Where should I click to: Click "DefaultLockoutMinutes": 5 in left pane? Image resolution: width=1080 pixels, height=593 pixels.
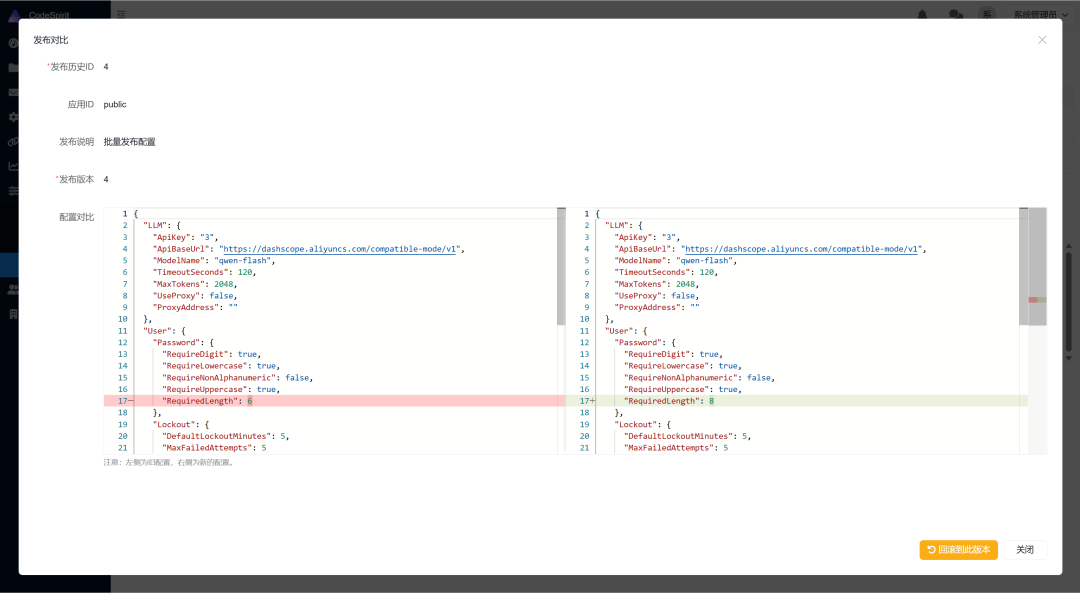[x=225, y=436]
